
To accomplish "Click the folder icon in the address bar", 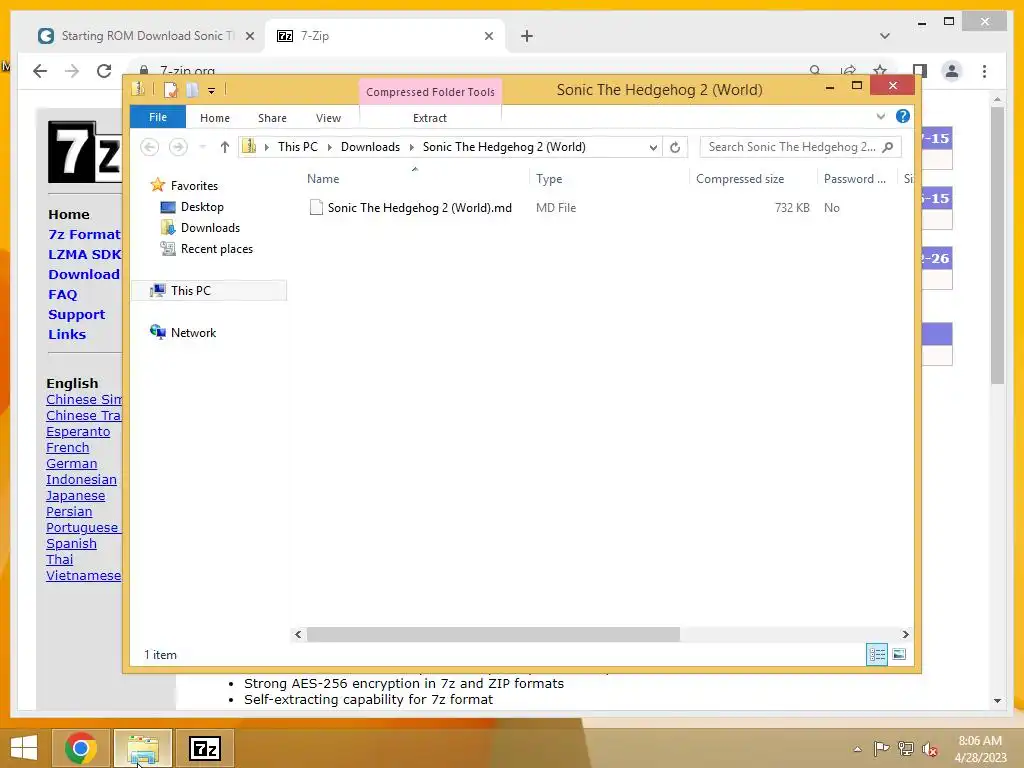I will point(249,146).
